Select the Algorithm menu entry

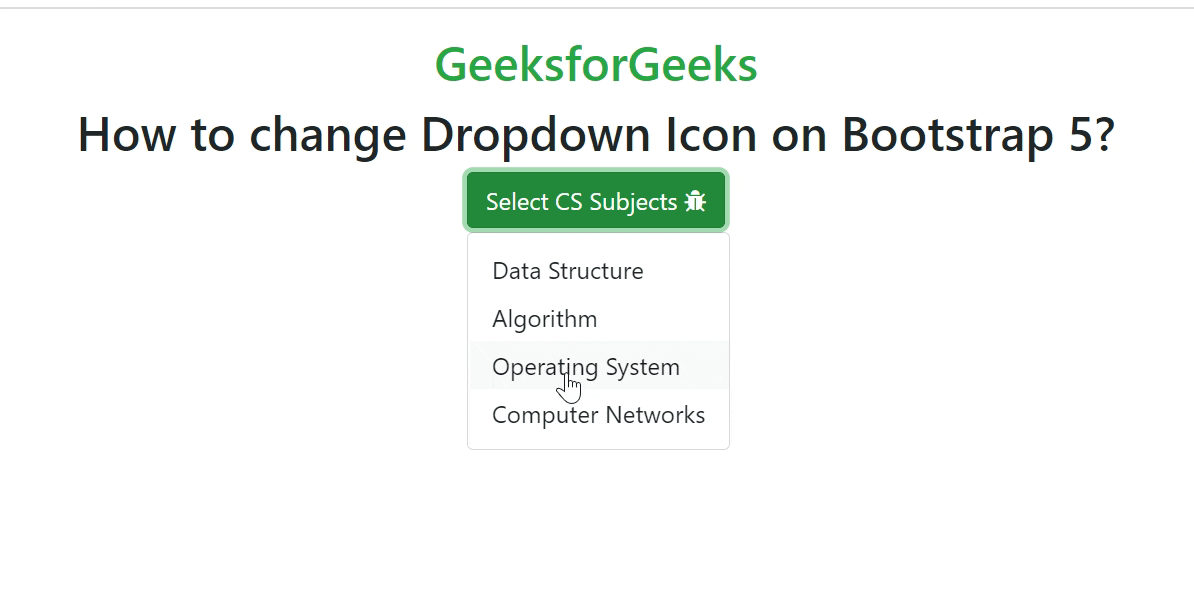coord(545,319)
